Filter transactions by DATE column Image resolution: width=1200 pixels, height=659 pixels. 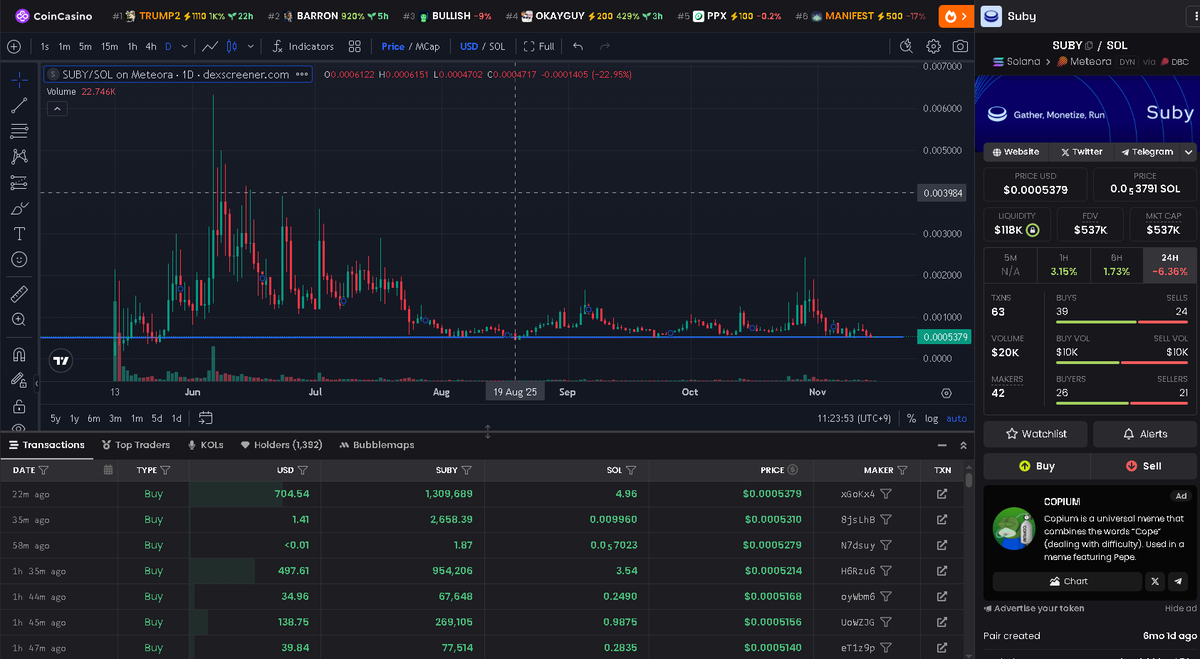click(44, 470)
